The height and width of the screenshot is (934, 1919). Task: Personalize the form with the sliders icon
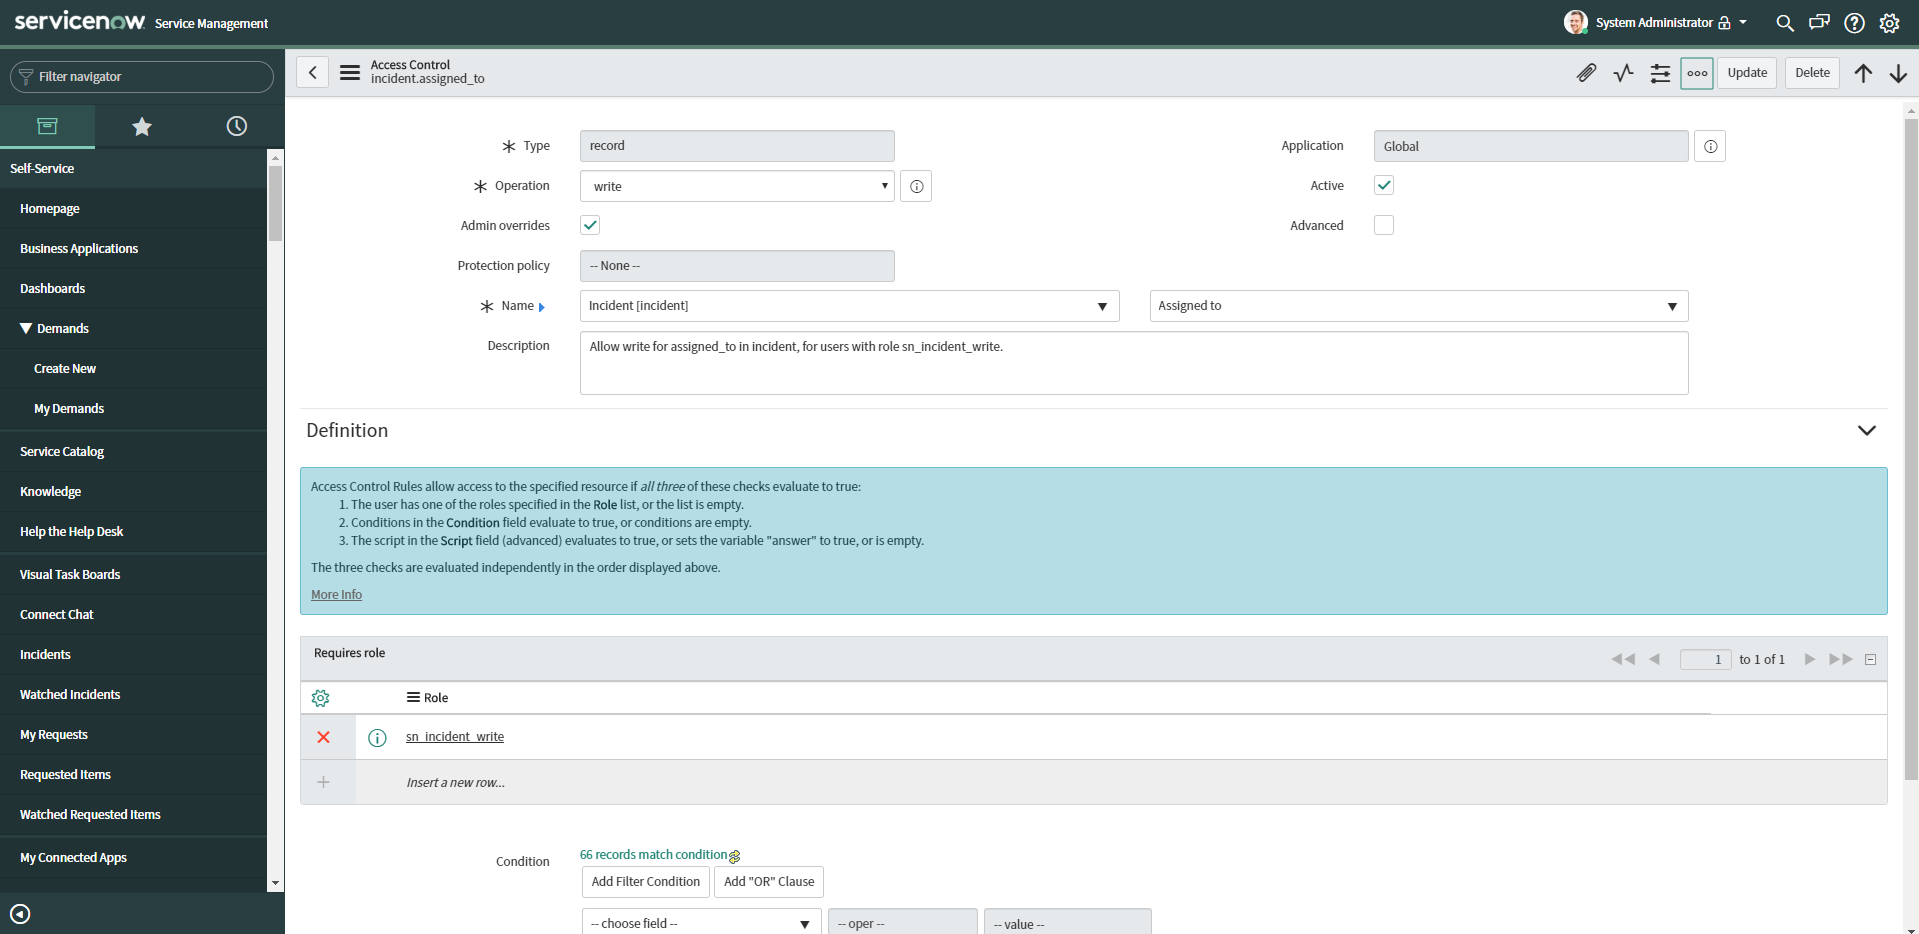click(x=1660, y=73)
